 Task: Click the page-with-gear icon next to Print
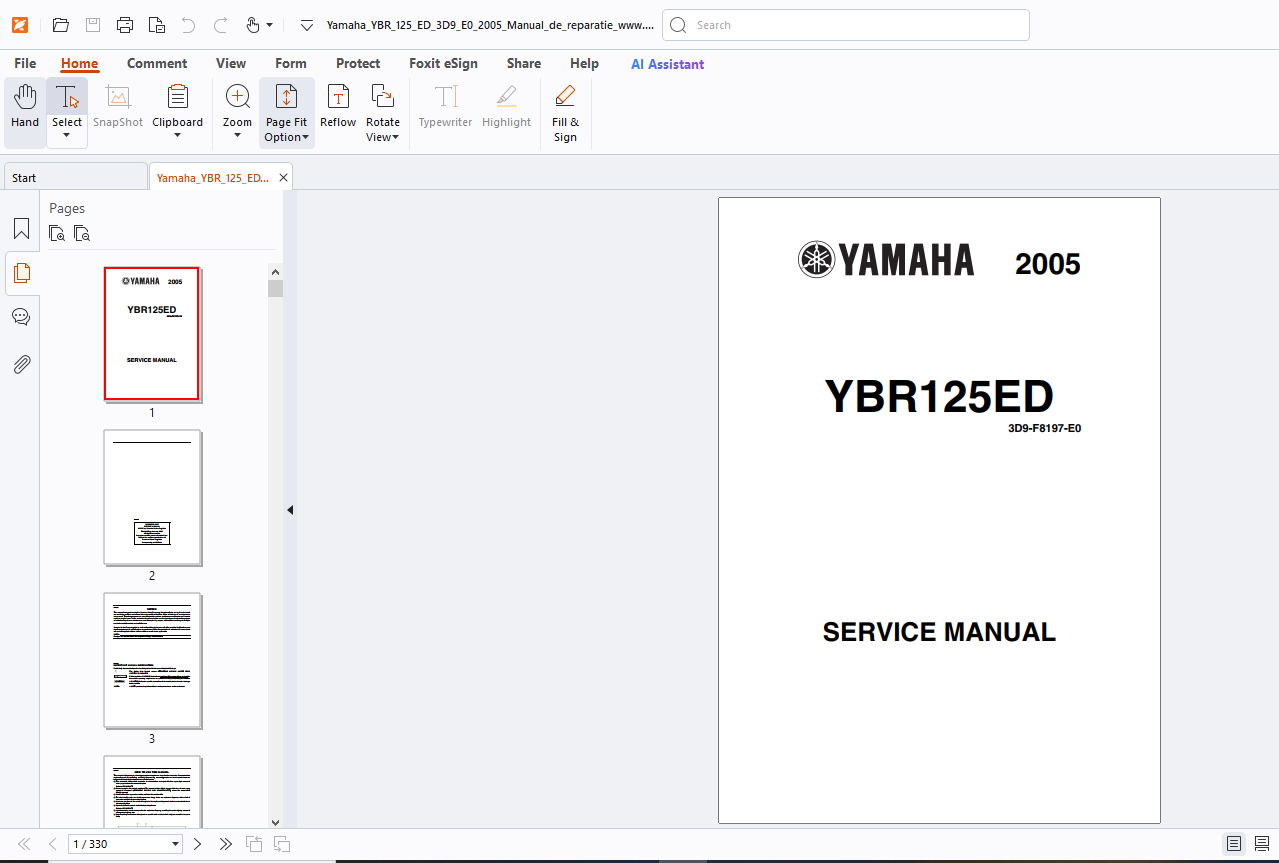(157, 25)
